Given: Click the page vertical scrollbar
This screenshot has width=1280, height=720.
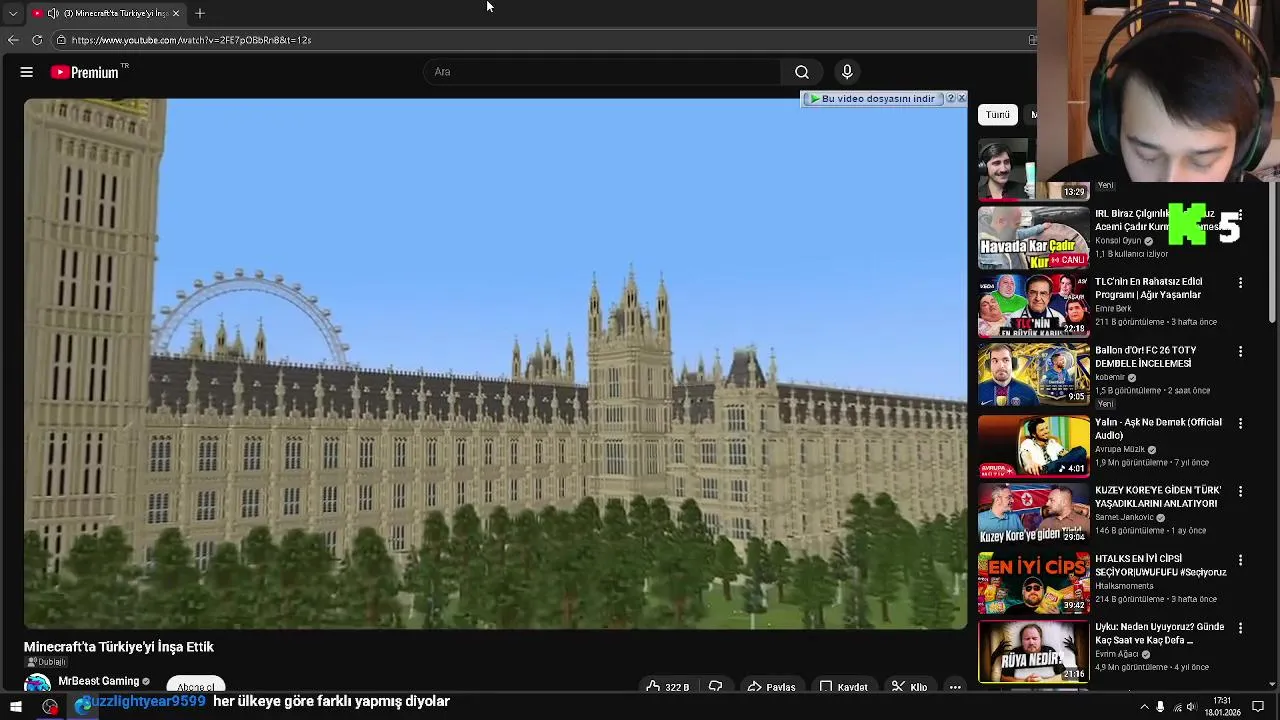Looking at the screenshot, I should click(x=1272, y=250).
